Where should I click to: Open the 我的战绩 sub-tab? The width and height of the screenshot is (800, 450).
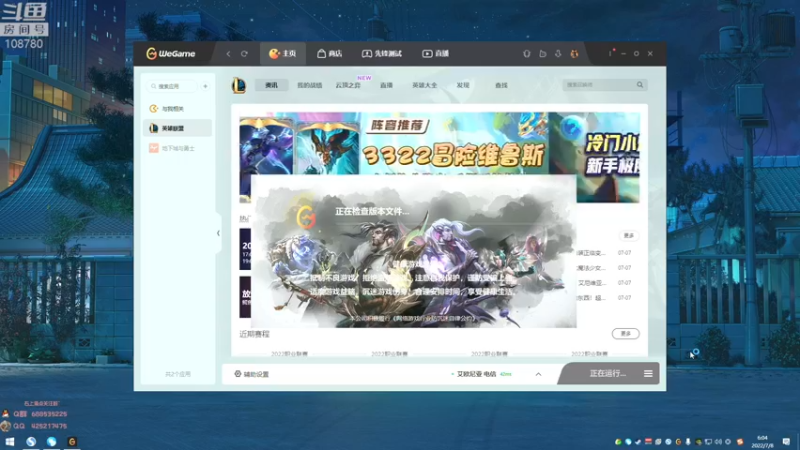310,85
